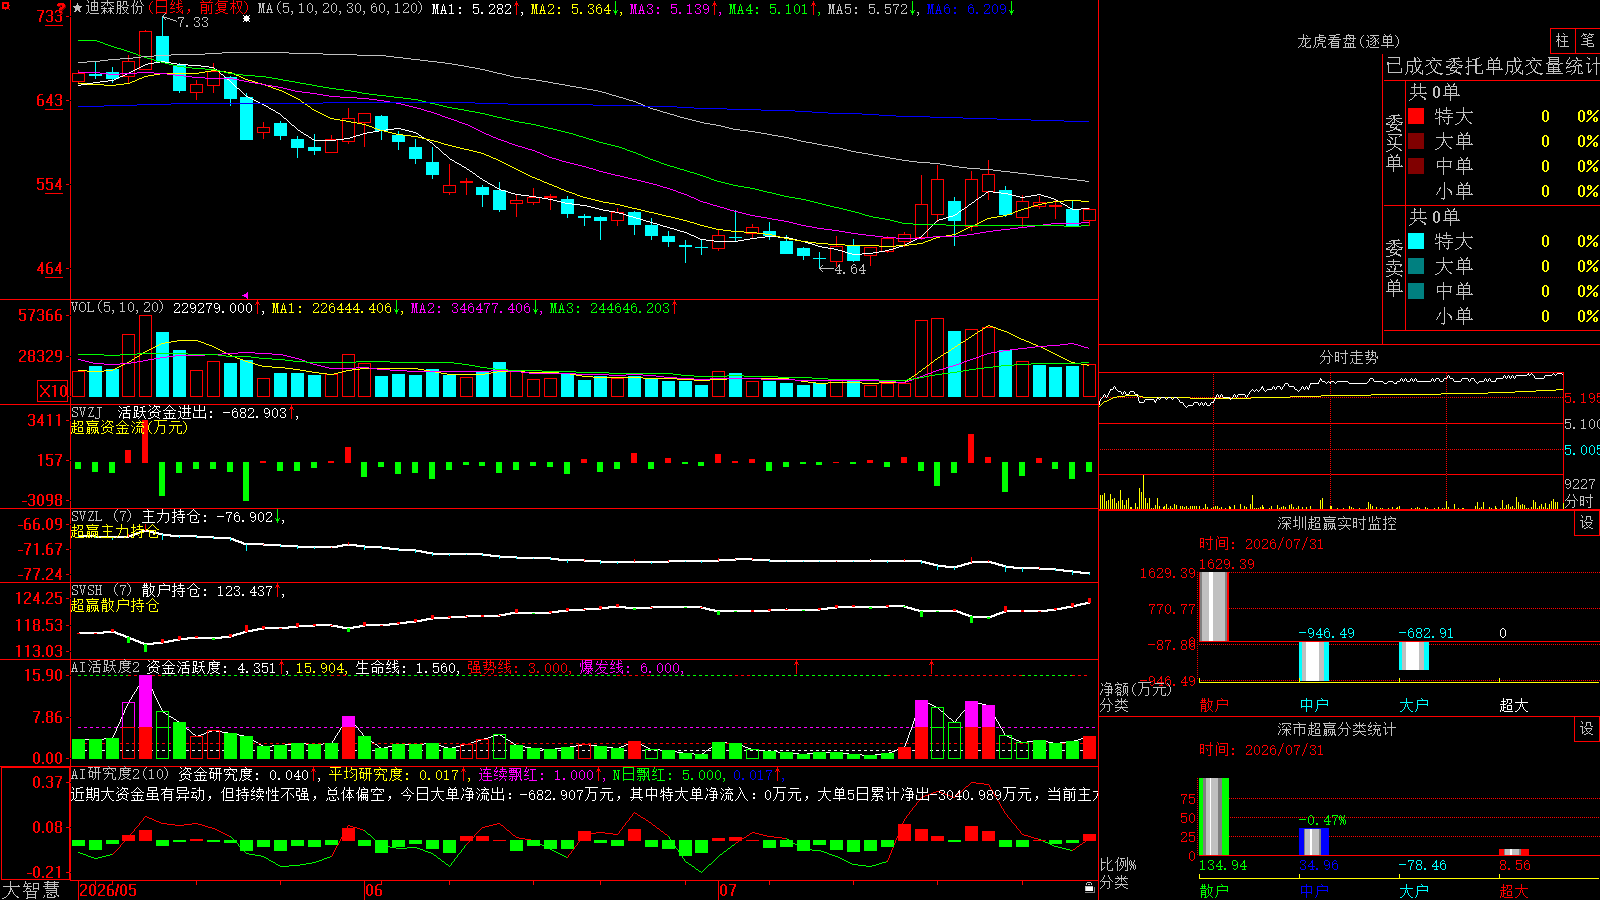Image resolution: width=1600 pixels, height=900 pixels.
Task: Open 设 settings for 深市超赢分类统计
Action: (x=1587, y=729)
